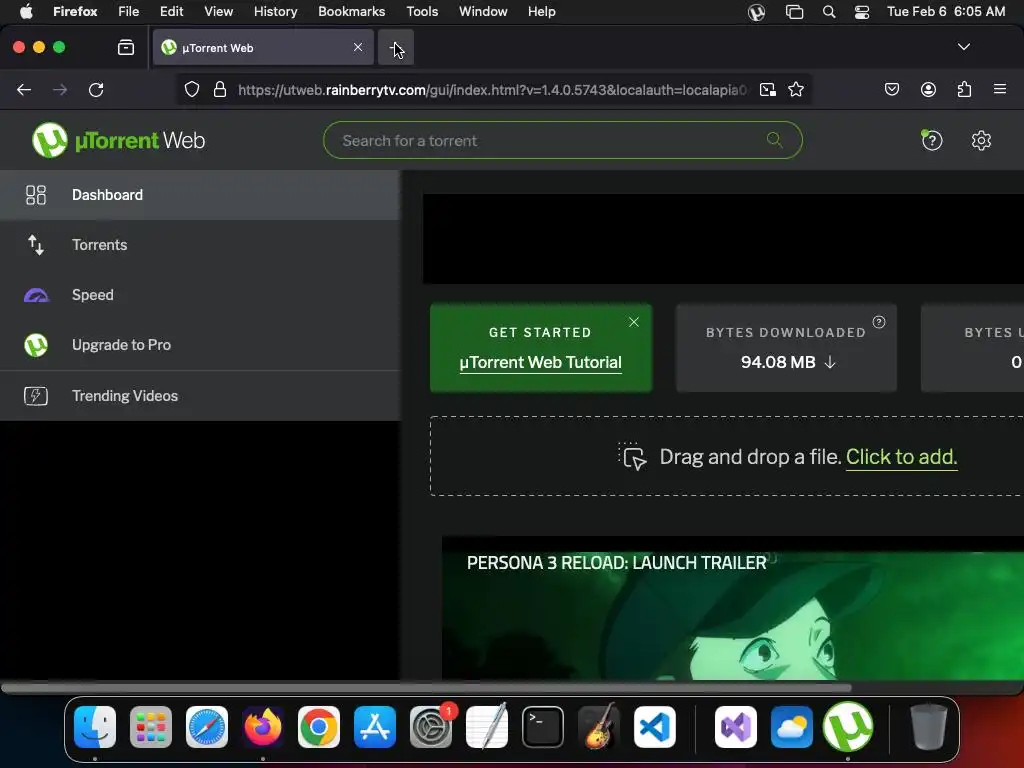The image size is (1024, 768).
Task: Open Firefox account icon
Action: pyautogui.click(x=928, y=89)
